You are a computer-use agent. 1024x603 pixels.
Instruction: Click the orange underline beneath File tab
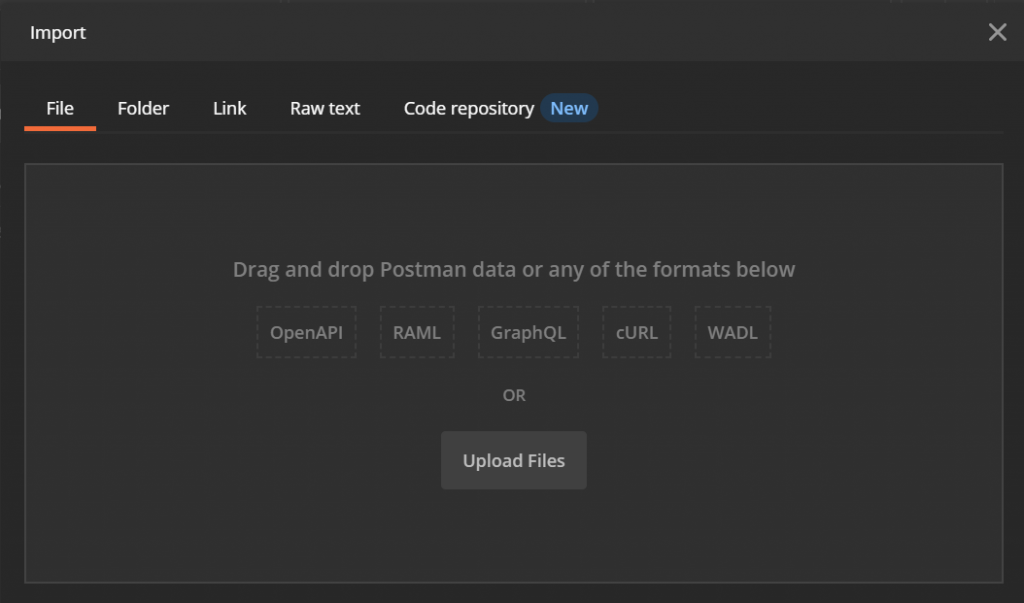pyautogui.click(x=60, y=129)
